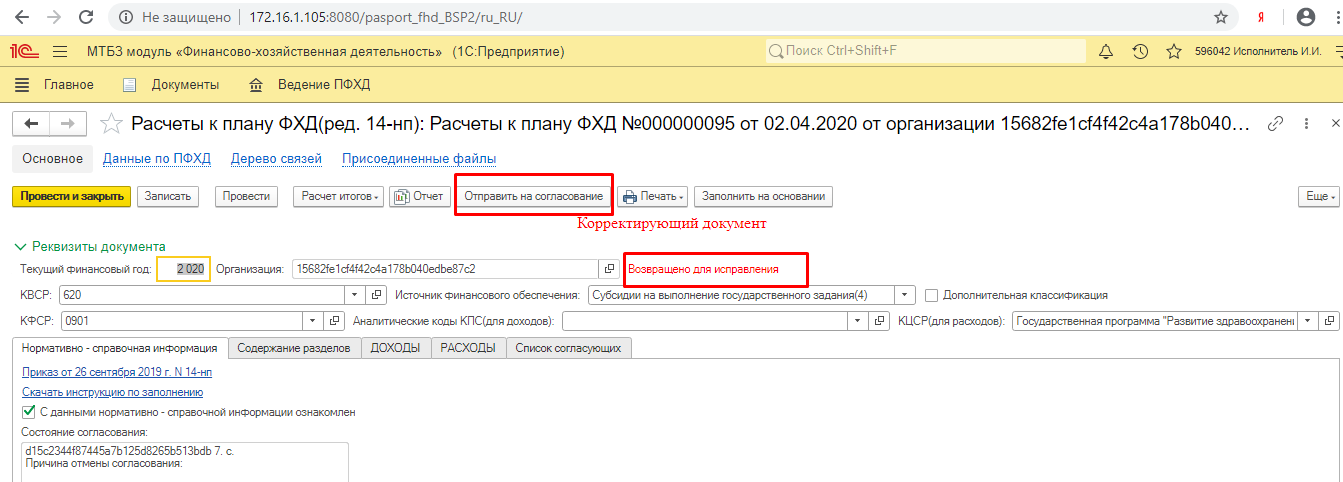1343x482 pixels.
Task: Click Состояние согласования text area
Action: [x=185, y=462]
